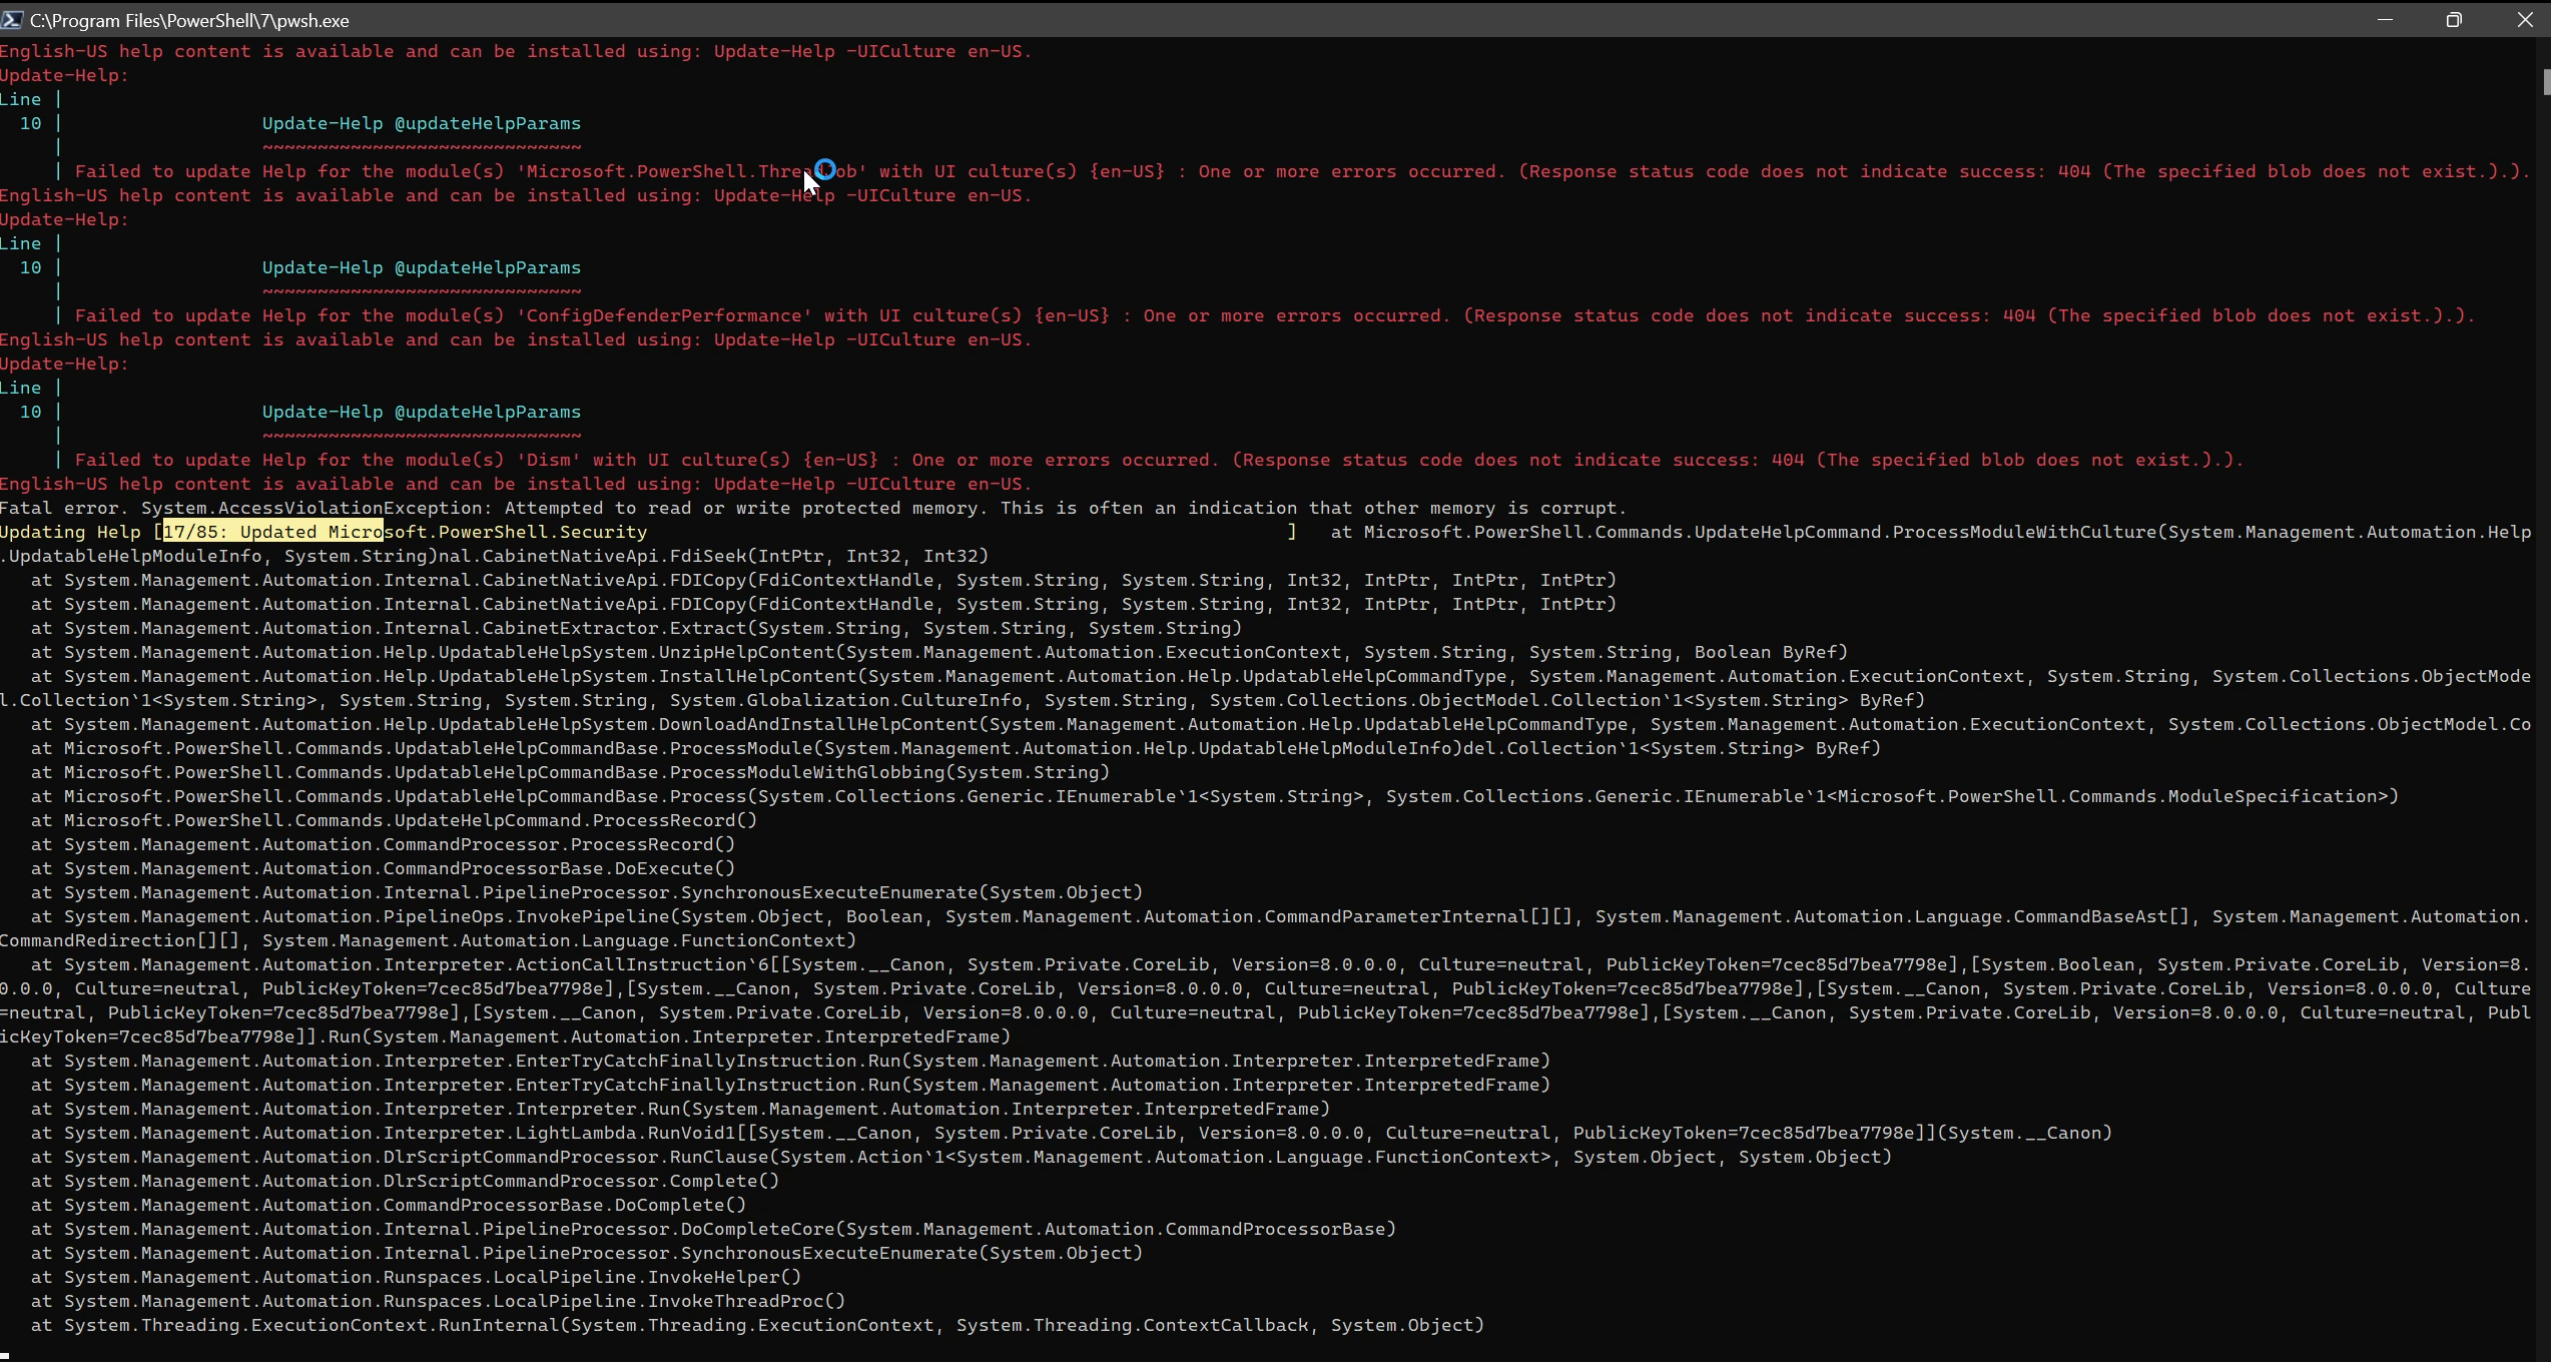Minimize the pwsh.exe window
This screenshot has height=1362, width=2551.
click(x=2385, y=19)
